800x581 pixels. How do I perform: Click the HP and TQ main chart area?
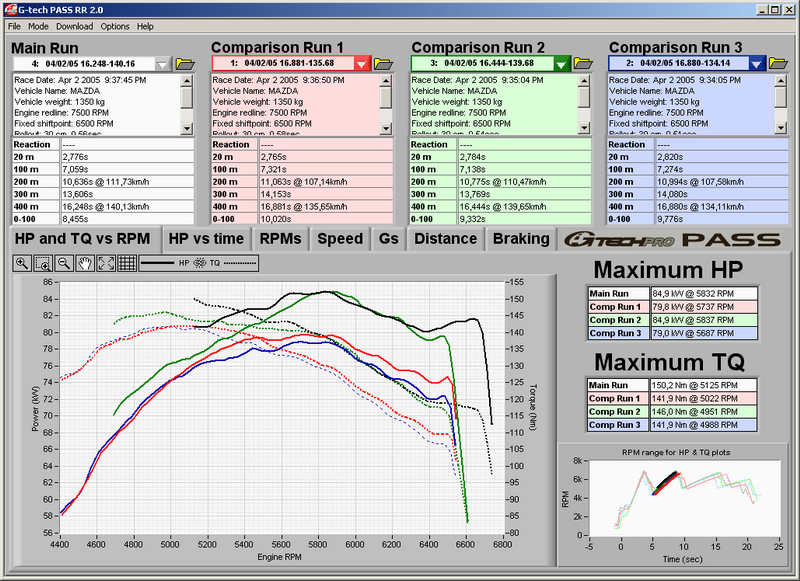[282, 407]
